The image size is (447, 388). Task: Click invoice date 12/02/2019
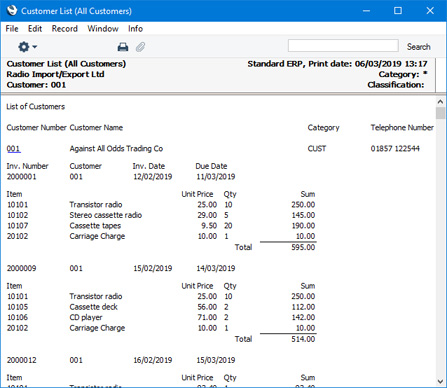point(153,177)
